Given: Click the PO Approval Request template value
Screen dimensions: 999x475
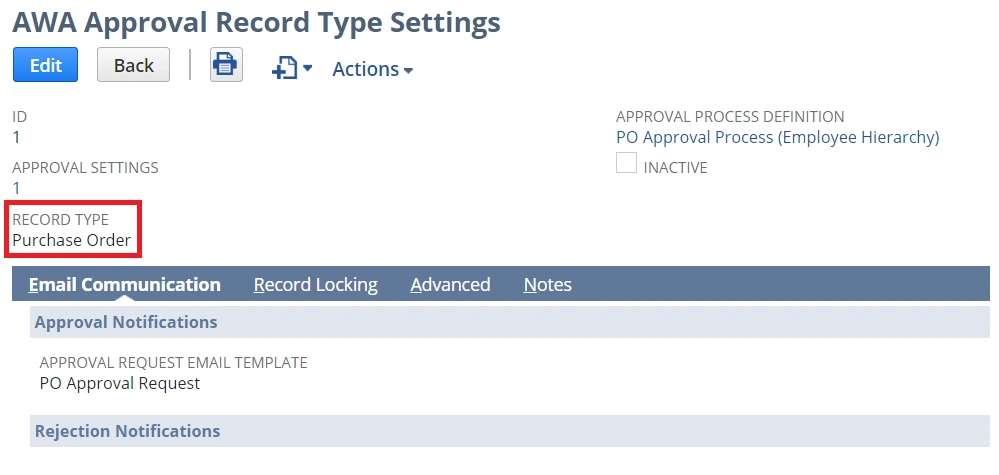Looking at the screenshot, I should click(120, 383).
